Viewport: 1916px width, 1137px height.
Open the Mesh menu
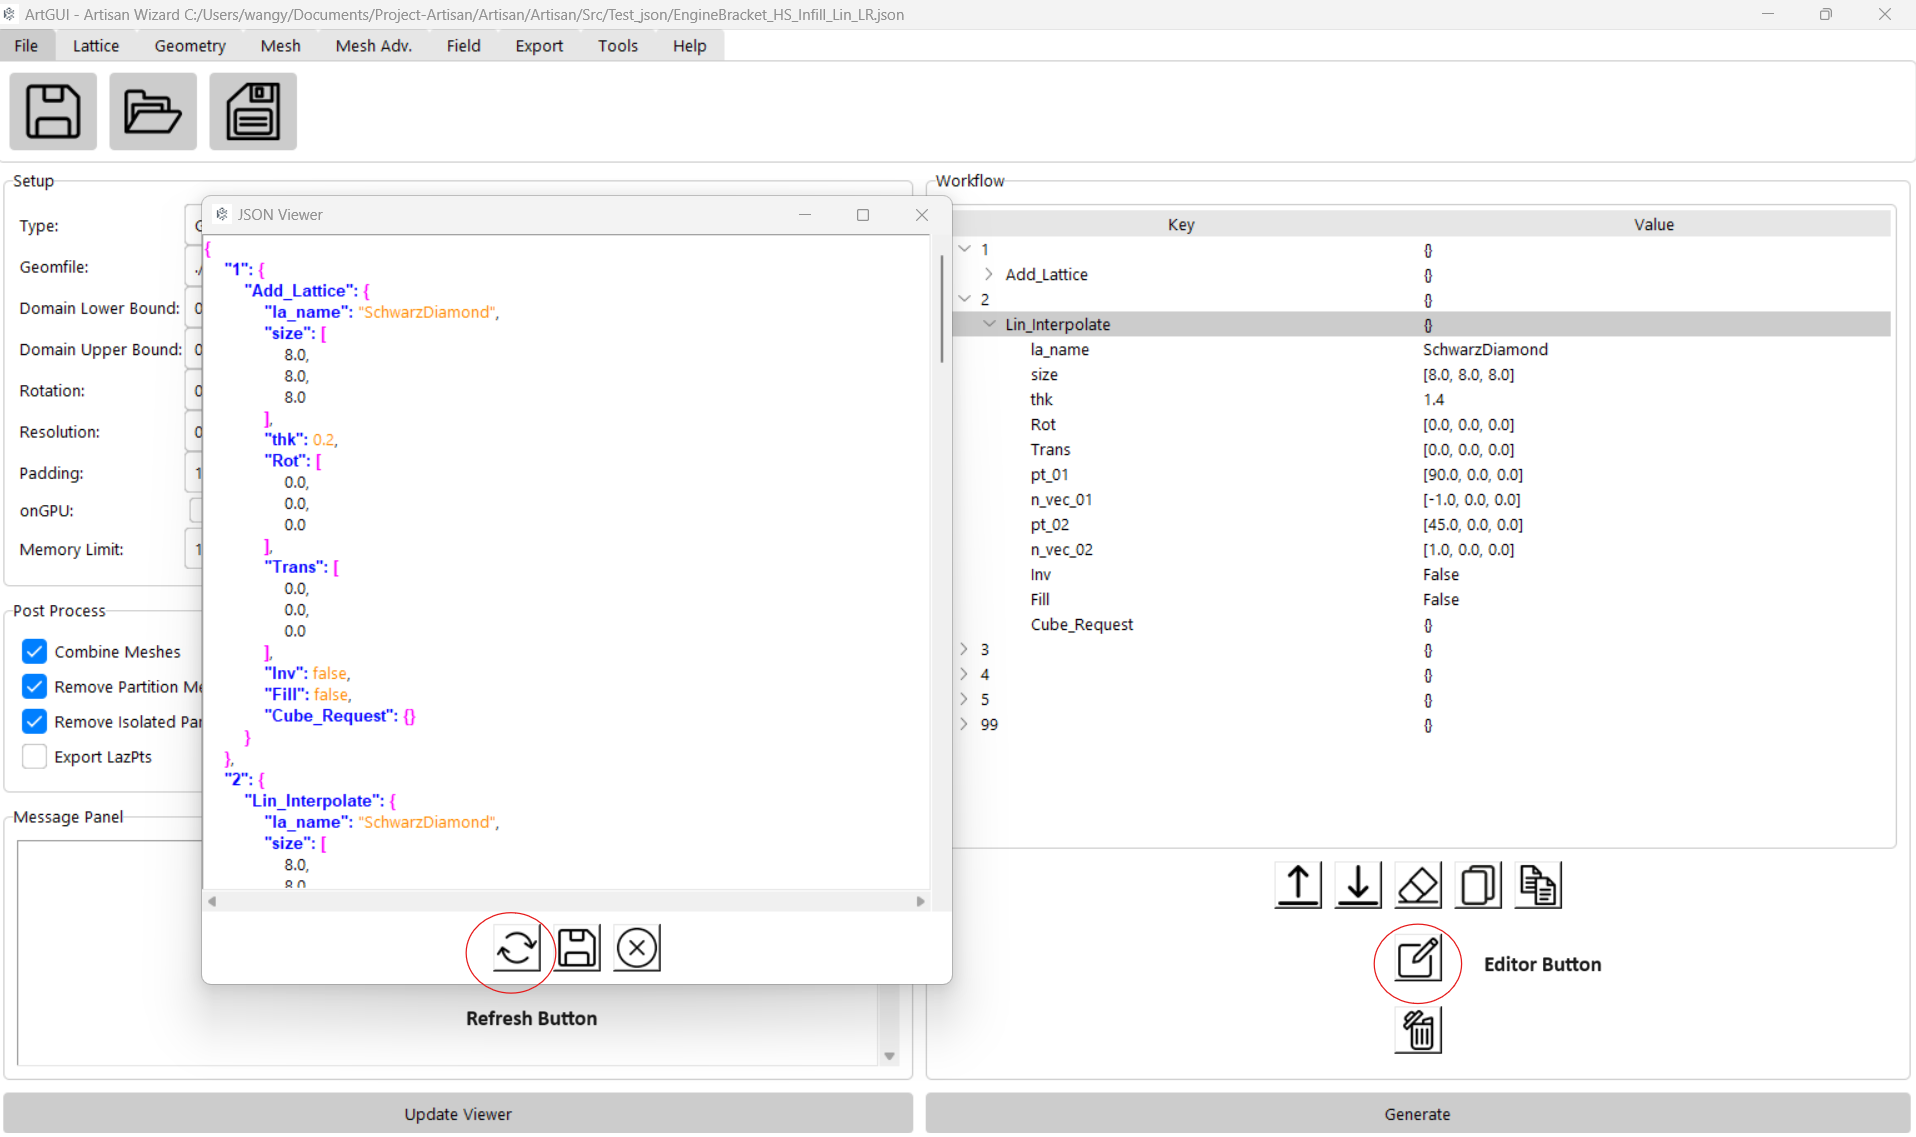tap(280, 46)
